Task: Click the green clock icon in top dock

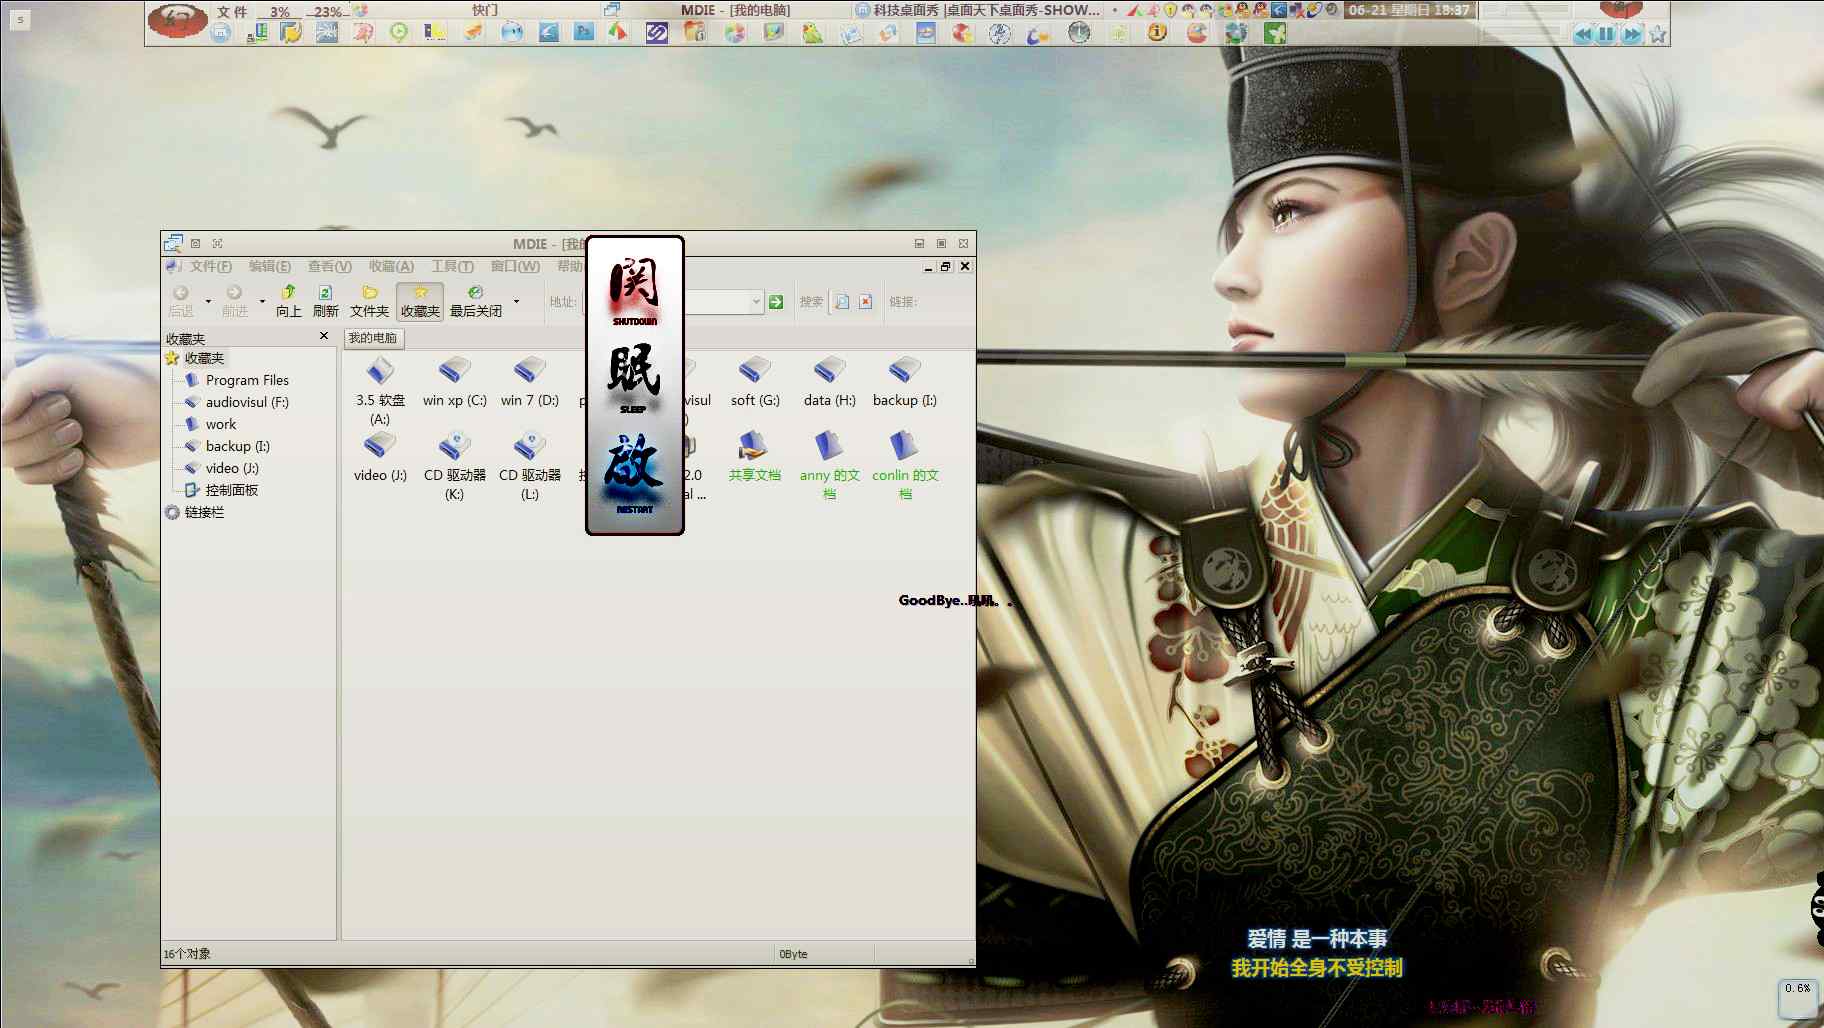Action: pyautogui.click(x=398, y=32)
